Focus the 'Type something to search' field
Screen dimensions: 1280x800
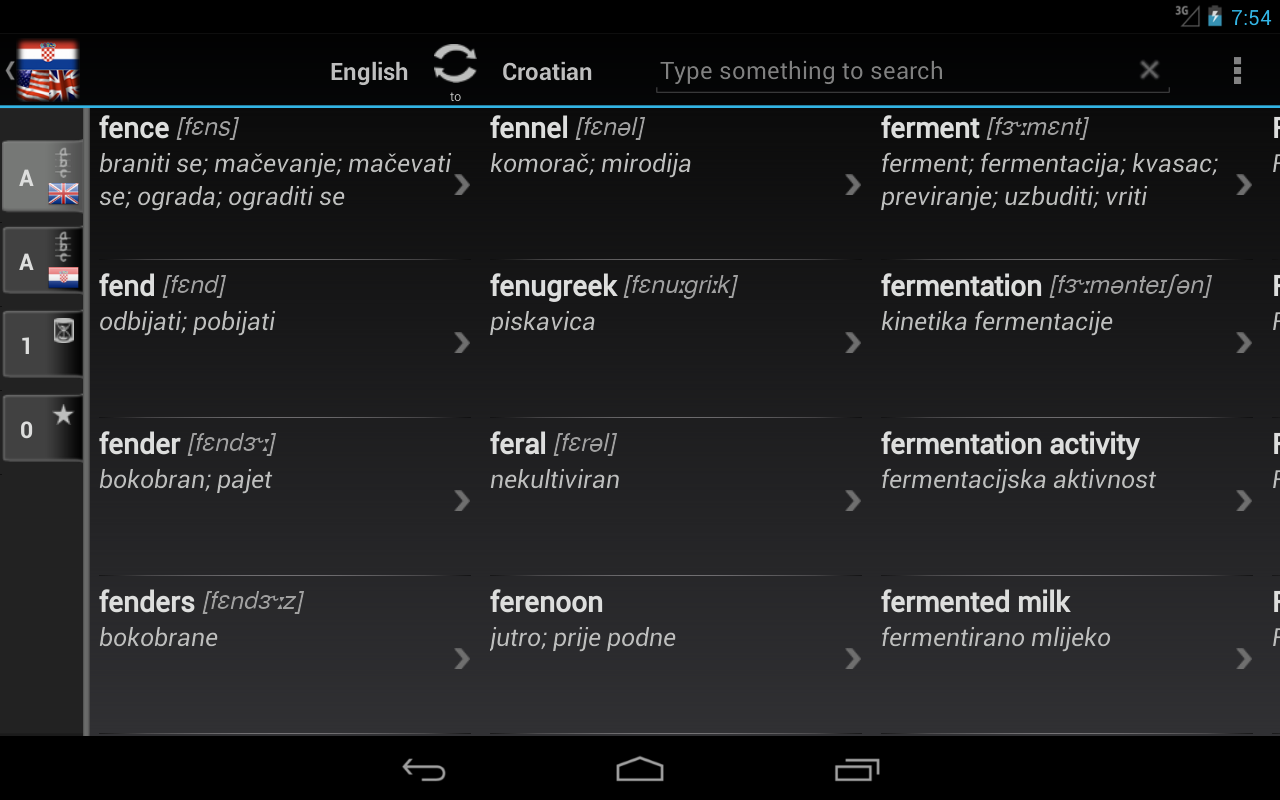coord(895,71)
